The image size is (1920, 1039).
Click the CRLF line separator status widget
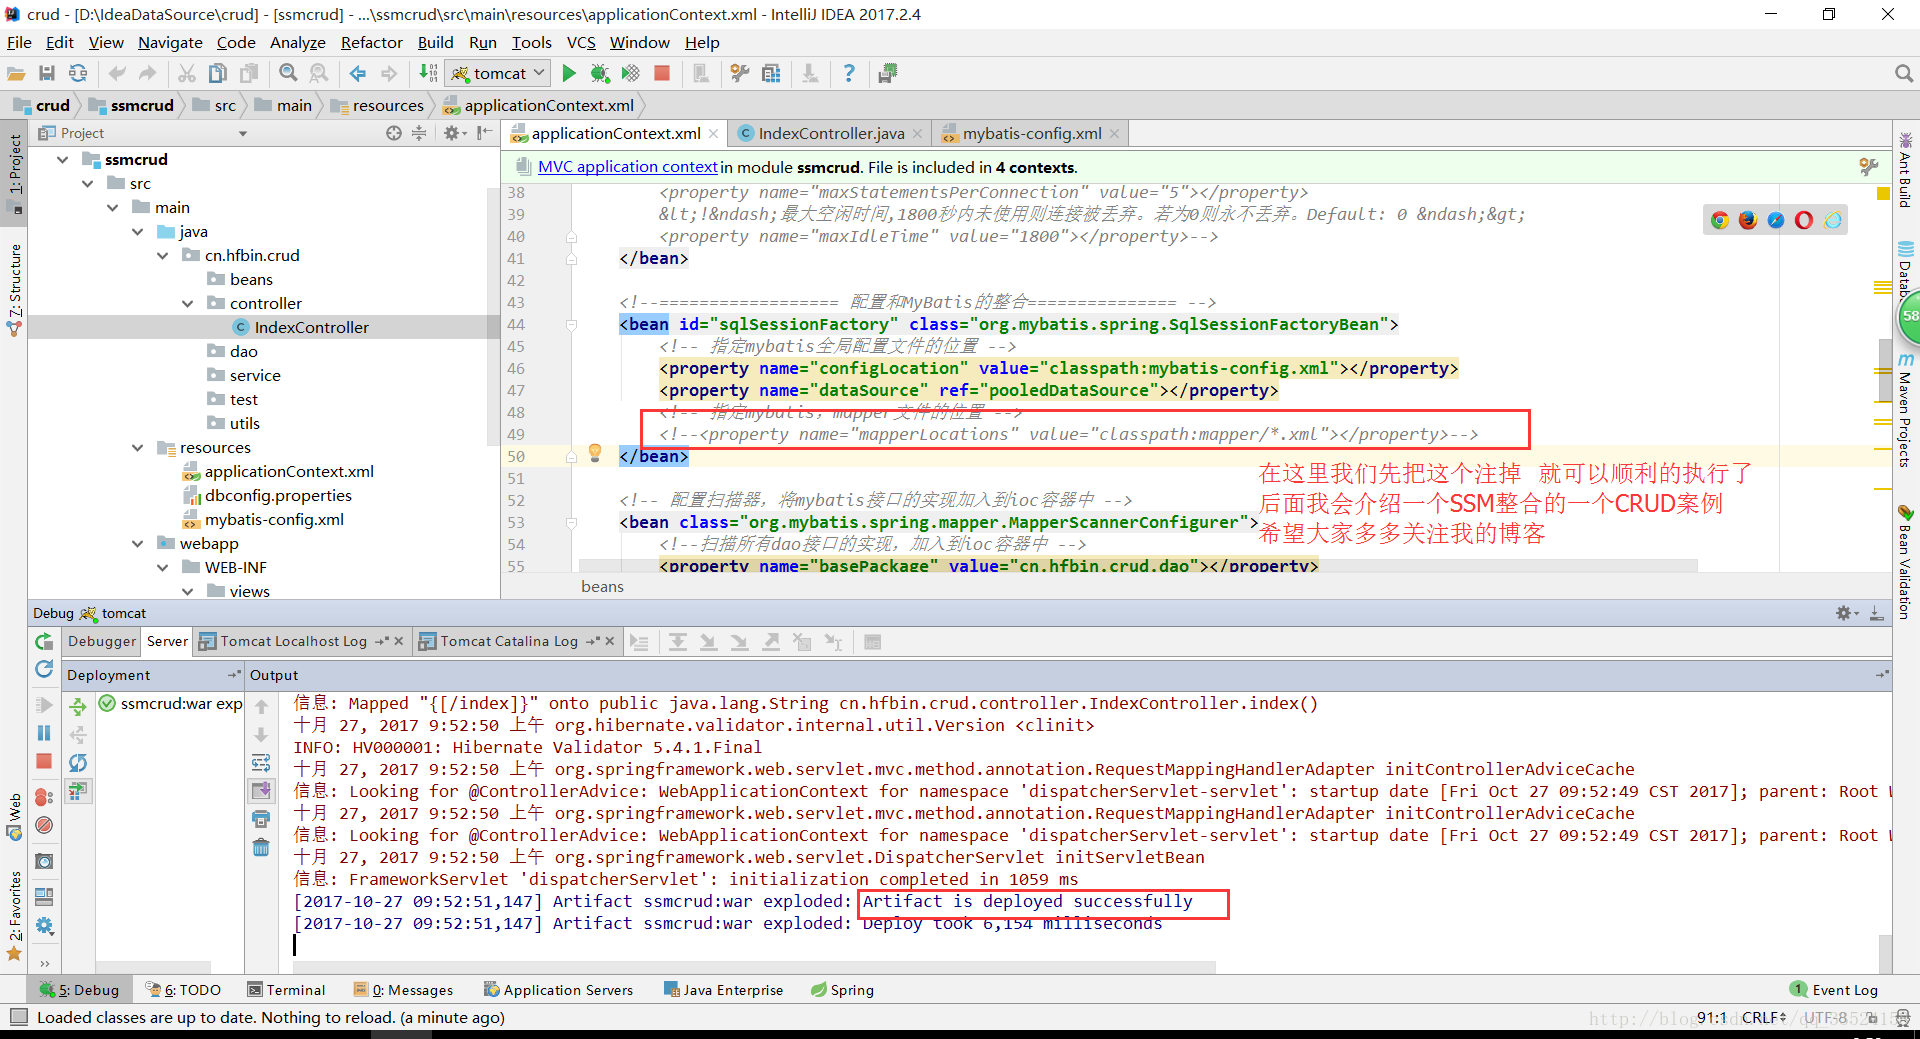click(1764, 1017)
